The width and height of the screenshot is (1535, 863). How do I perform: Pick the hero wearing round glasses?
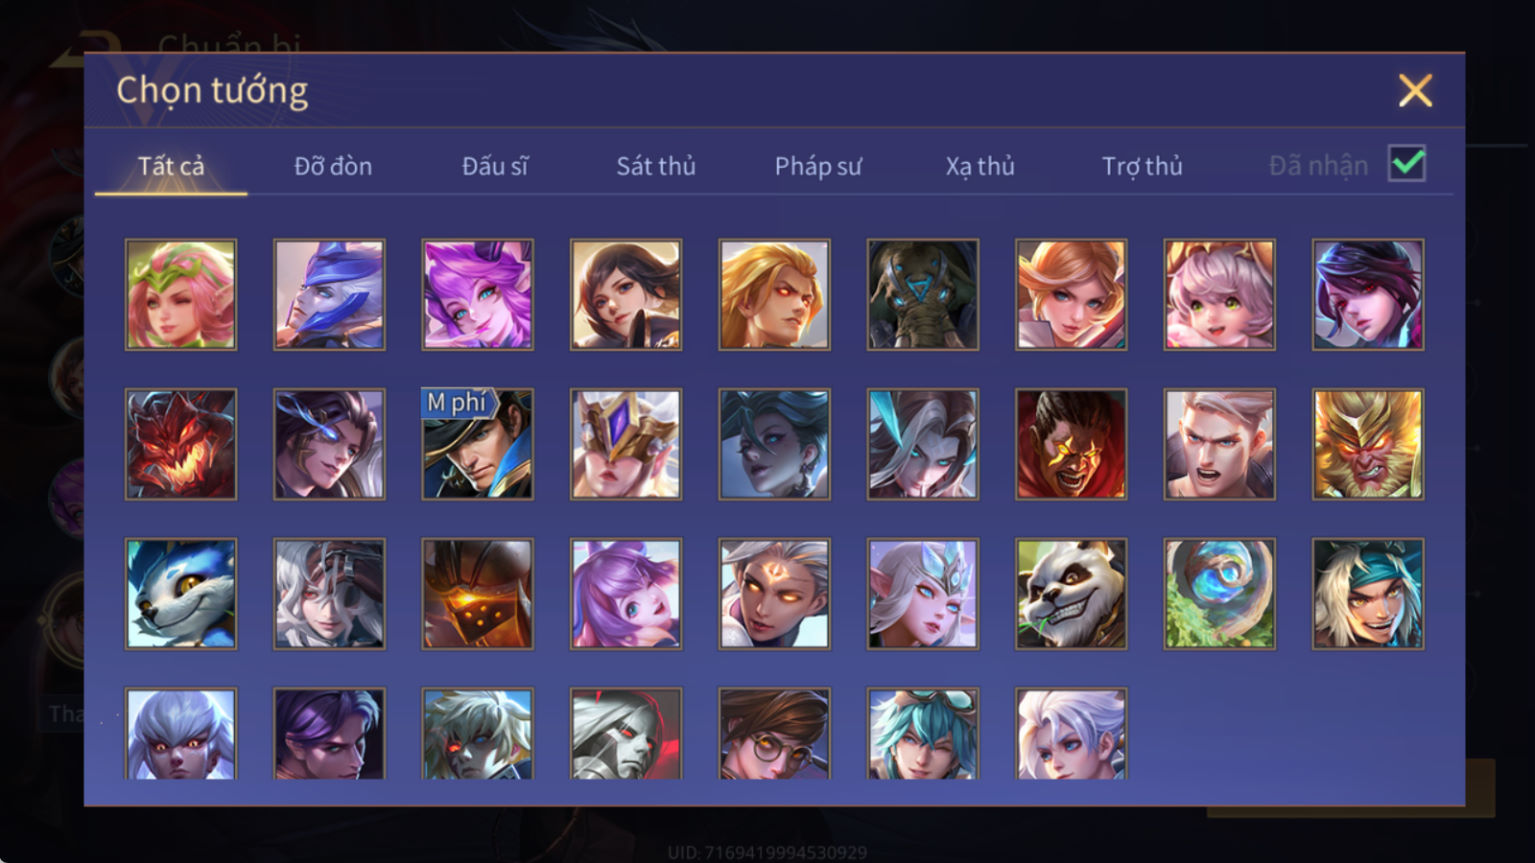[774, 734]
